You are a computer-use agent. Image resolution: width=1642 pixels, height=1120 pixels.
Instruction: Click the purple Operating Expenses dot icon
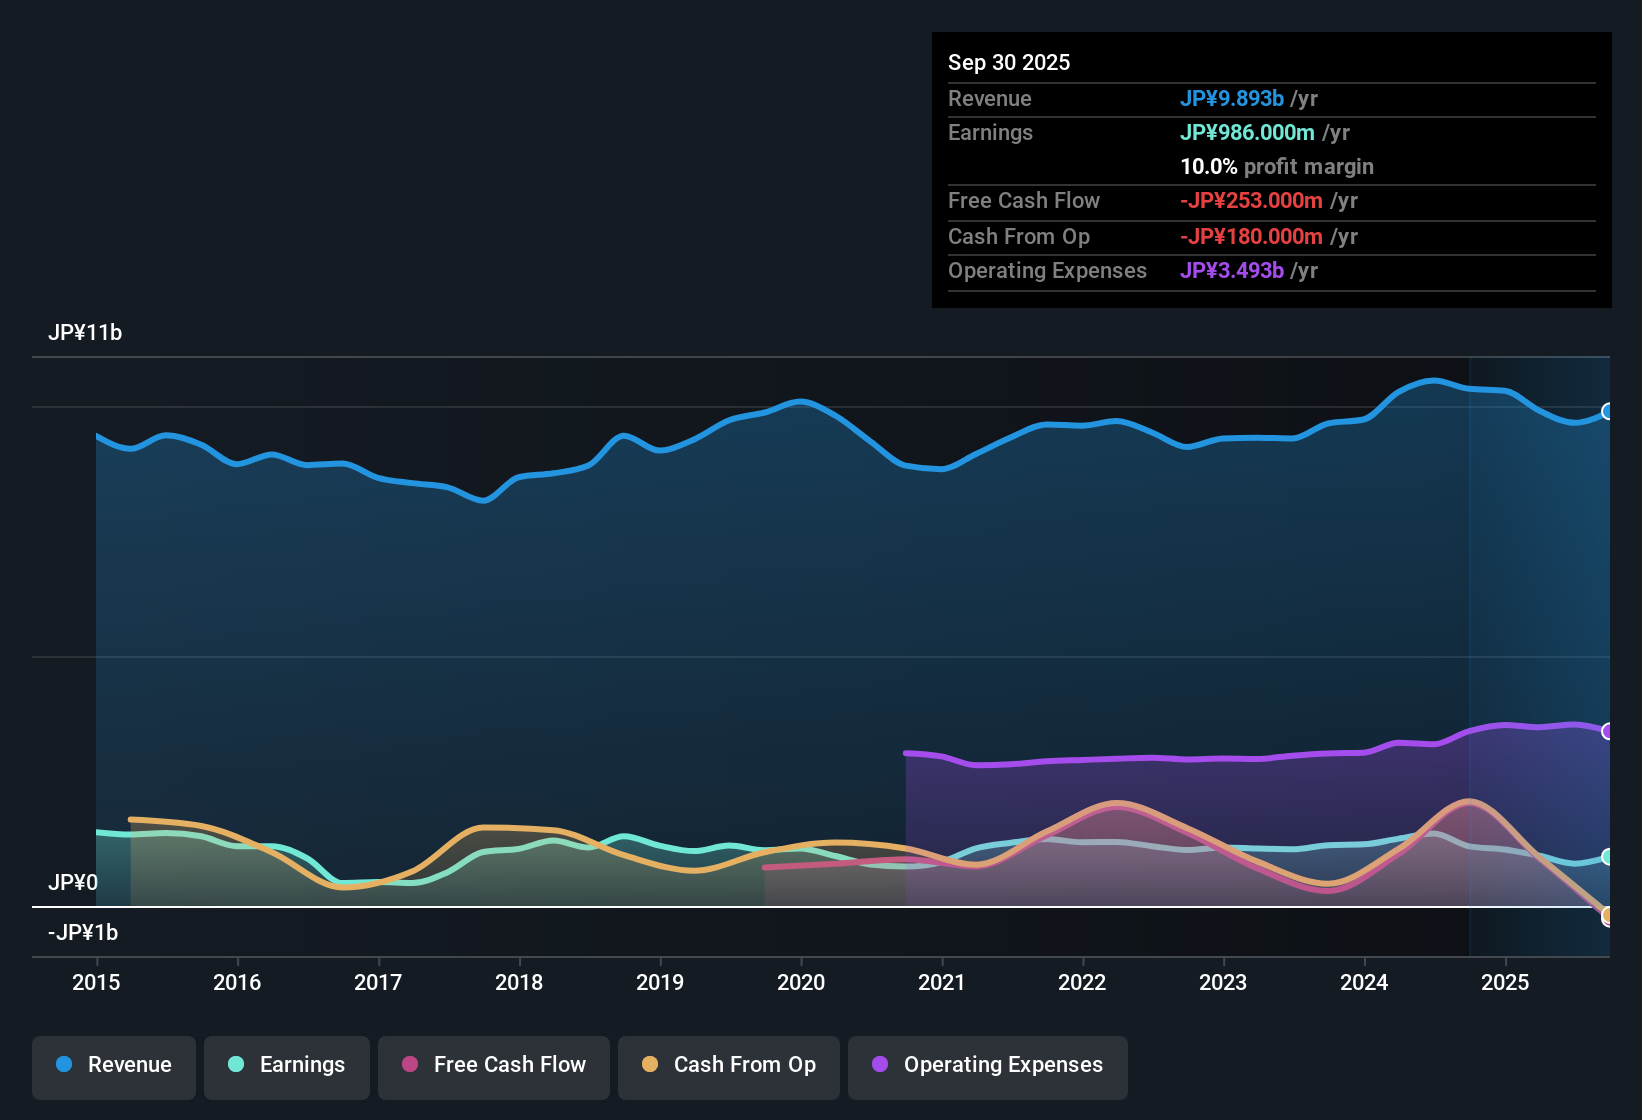tap(880, 1065)
